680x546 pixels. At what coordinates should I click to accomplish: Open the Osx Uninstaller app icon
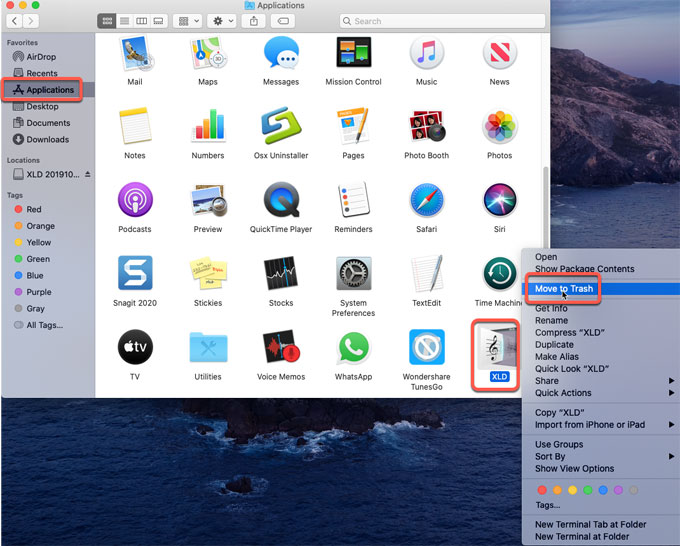281,127
